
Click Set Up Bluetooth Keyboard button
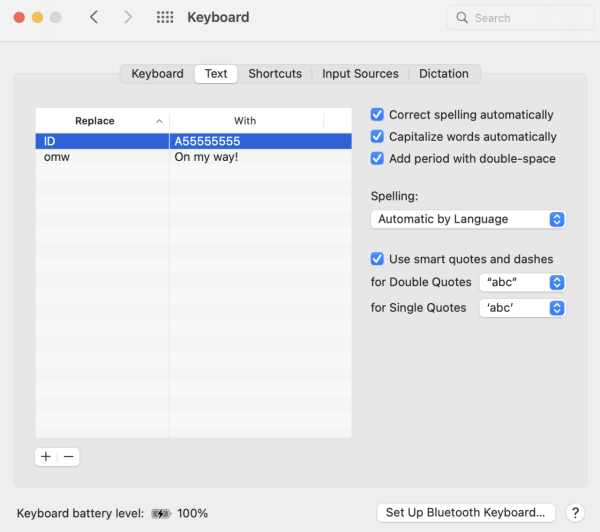[x=465, y=513]
